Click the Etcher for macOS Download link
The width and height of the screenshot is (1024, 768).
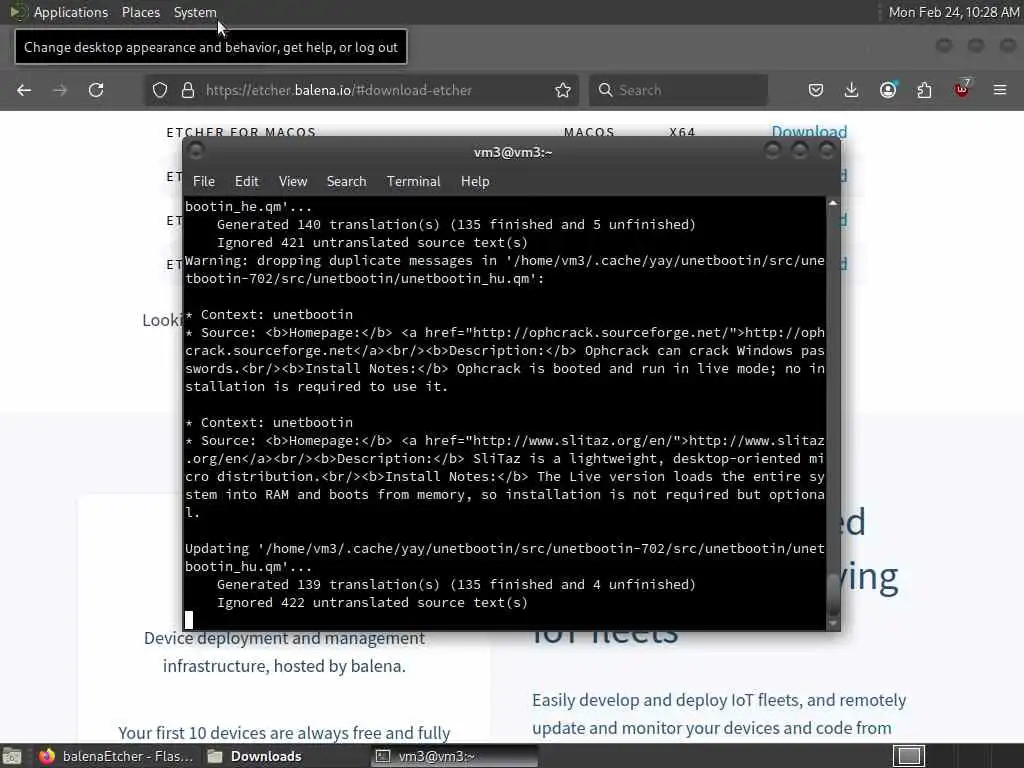[809, 131]
